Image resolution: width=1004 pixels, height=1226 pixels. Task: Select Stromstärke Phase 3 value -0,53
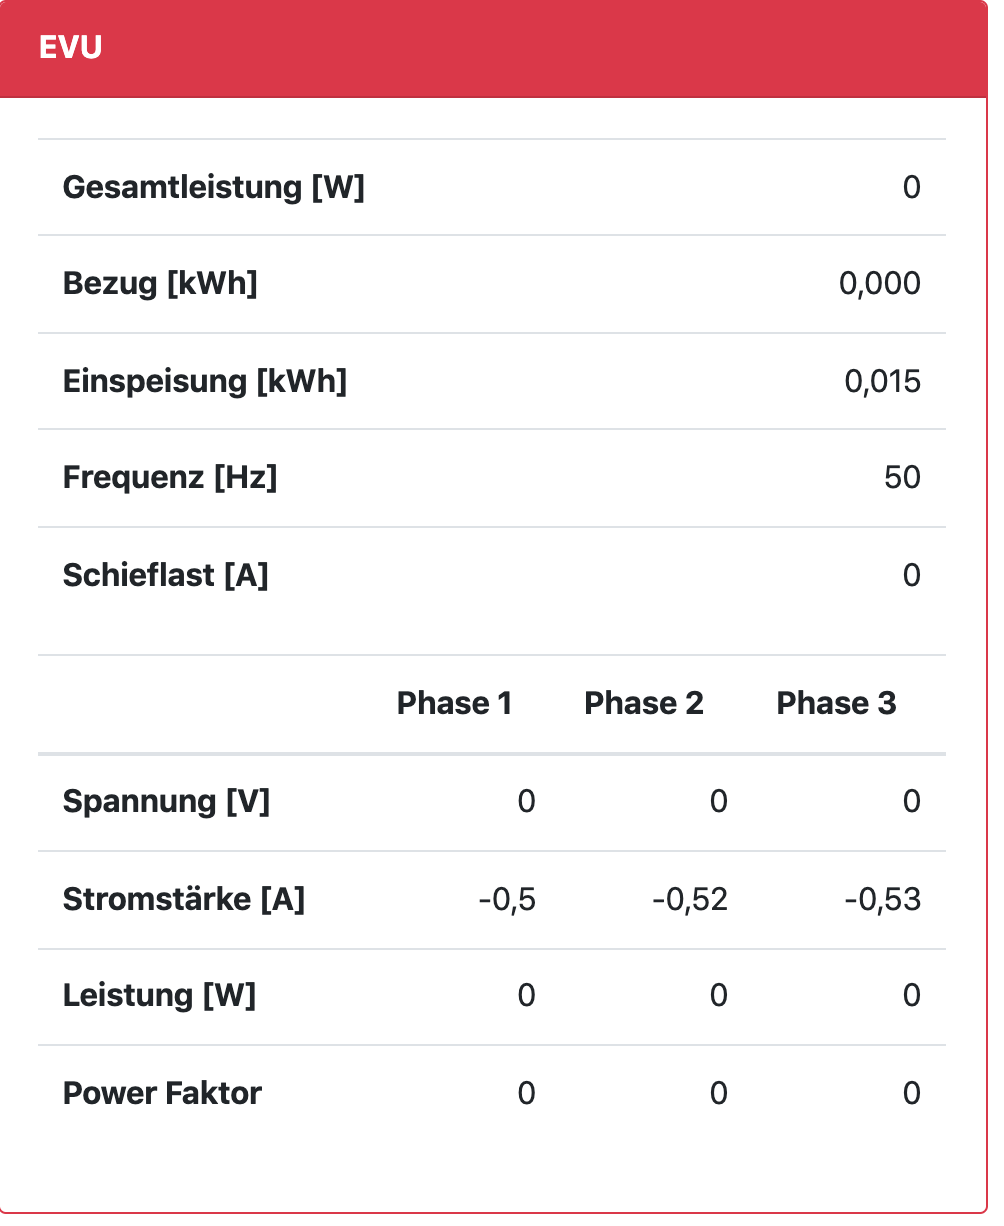(882, 900)
